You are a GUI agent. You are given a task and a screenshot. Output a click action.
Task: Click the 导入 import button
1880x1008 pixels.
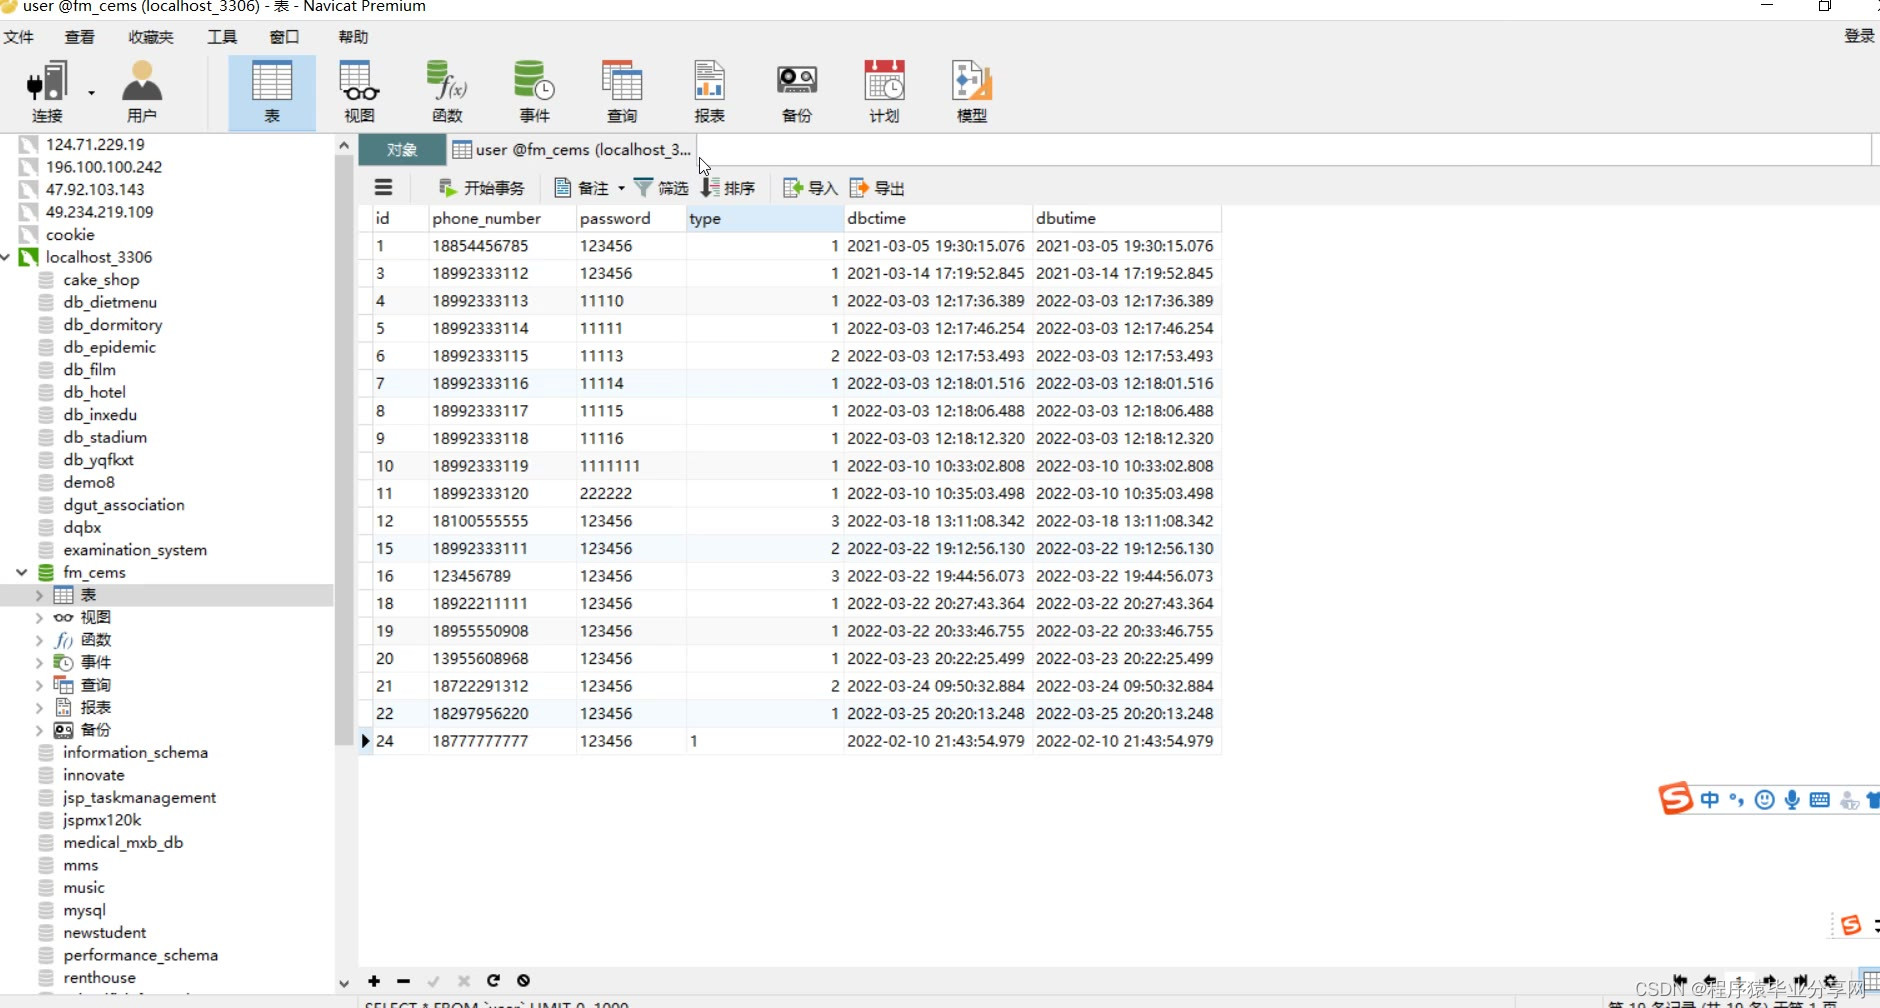click(810, 188)
